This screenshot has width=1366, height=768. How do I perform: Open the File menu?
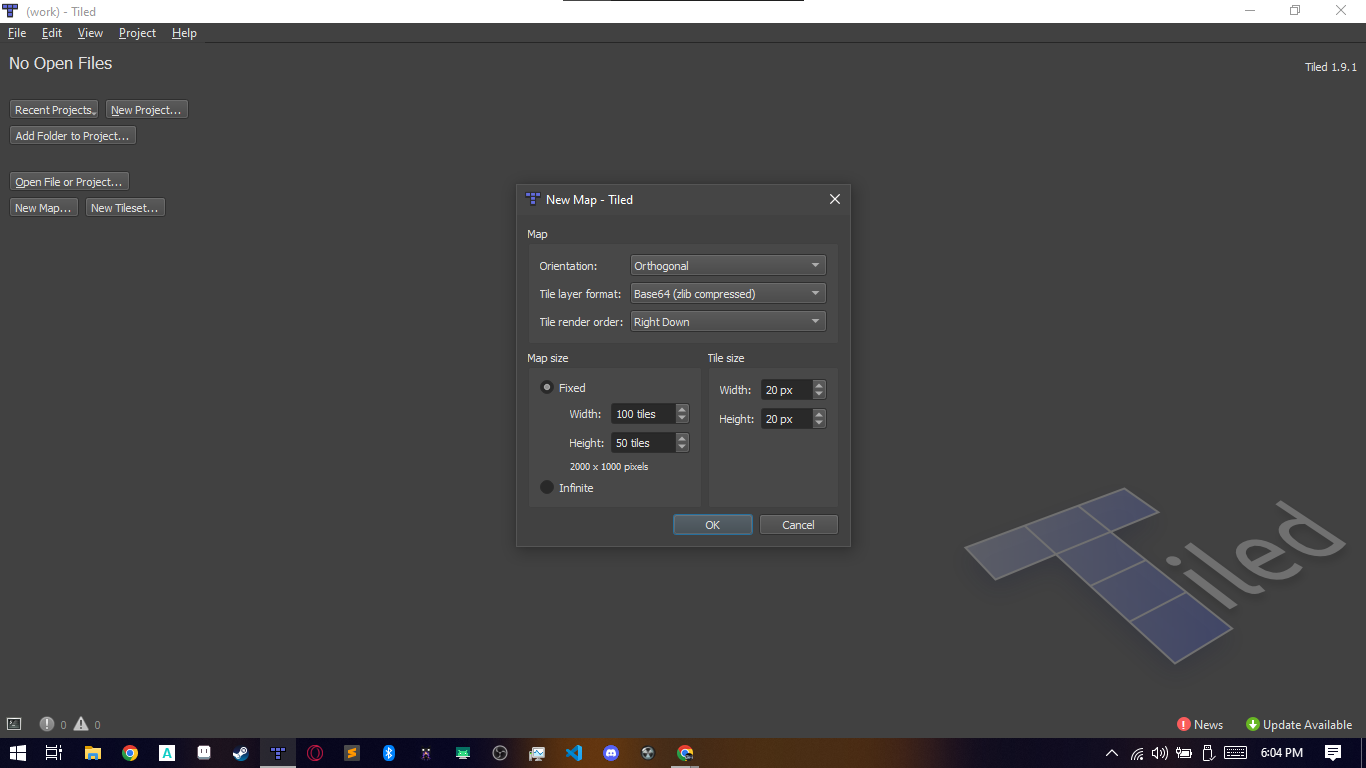[x=17, y=33]
